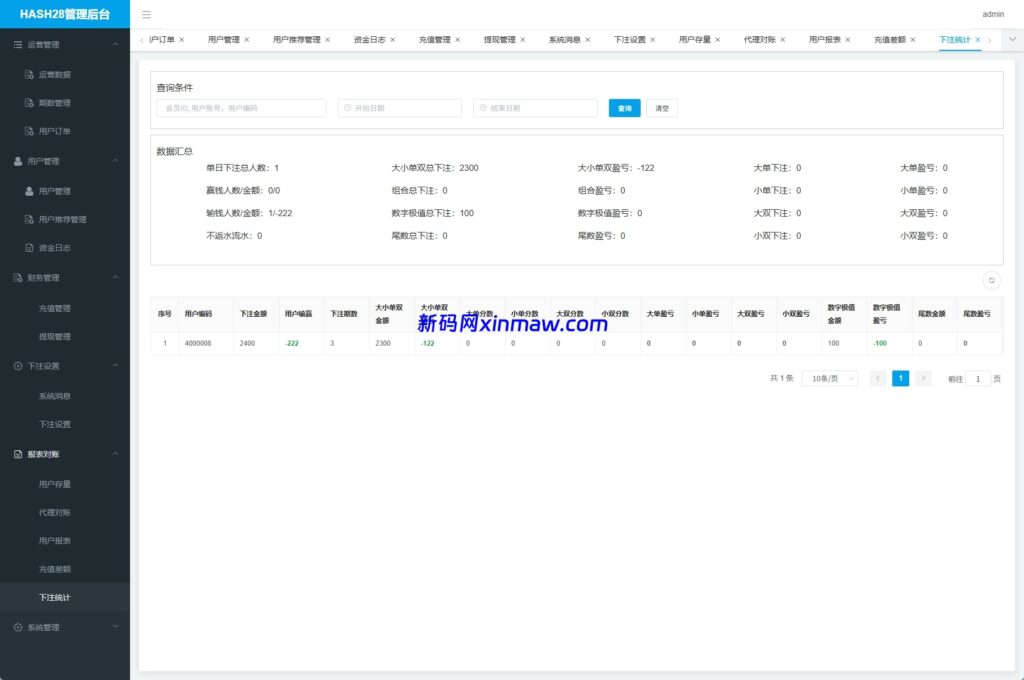Open 资金日志 from its sidebar icon

click(x=28, y=248)
